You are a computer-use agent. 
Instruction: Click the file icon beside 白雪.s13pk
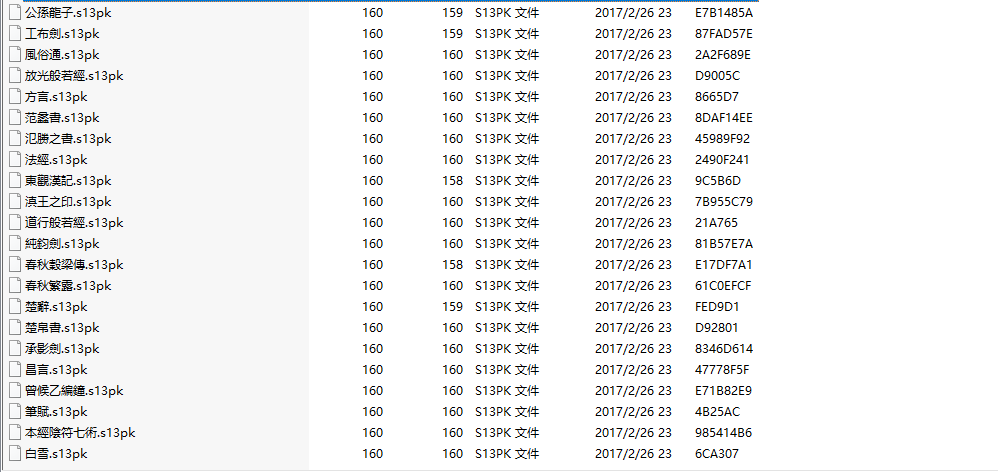click(x=14, y=454)
